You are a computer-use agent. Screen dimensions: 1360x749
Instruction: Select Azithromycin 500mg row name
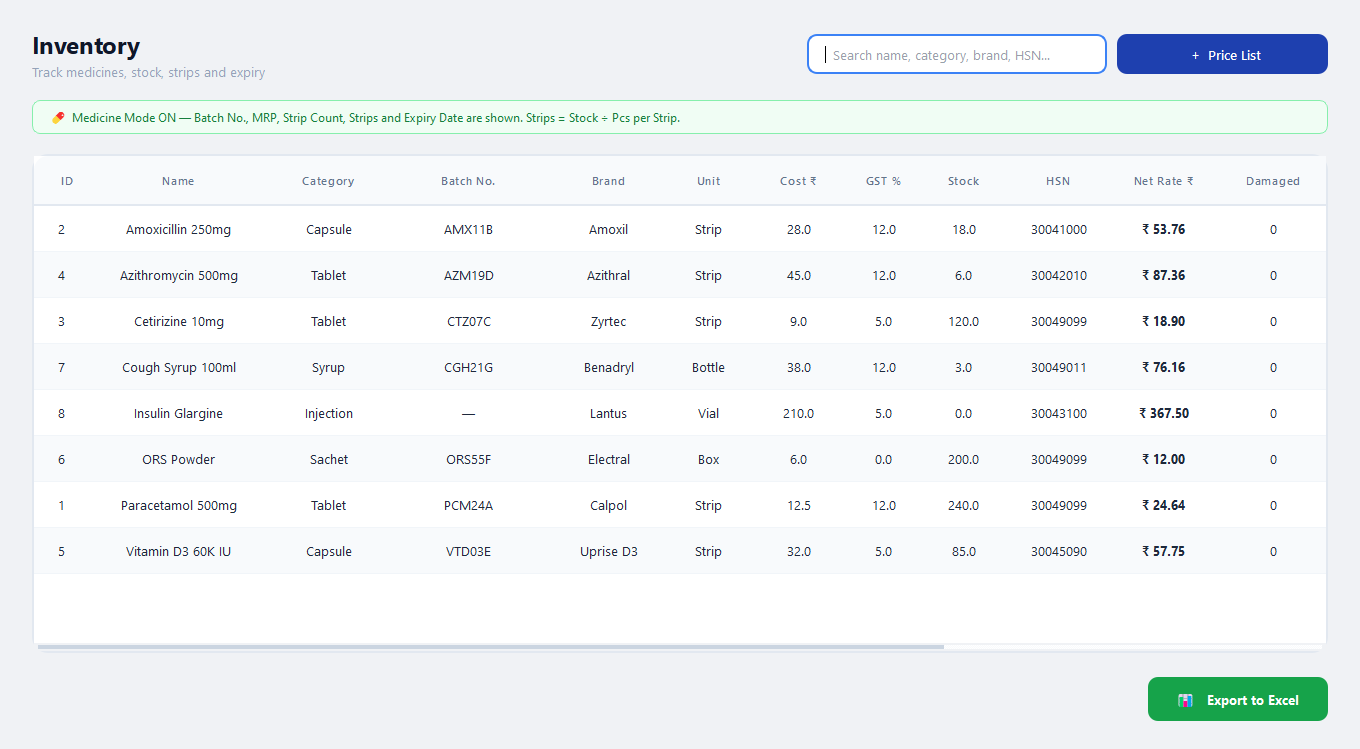coord(178,275)
